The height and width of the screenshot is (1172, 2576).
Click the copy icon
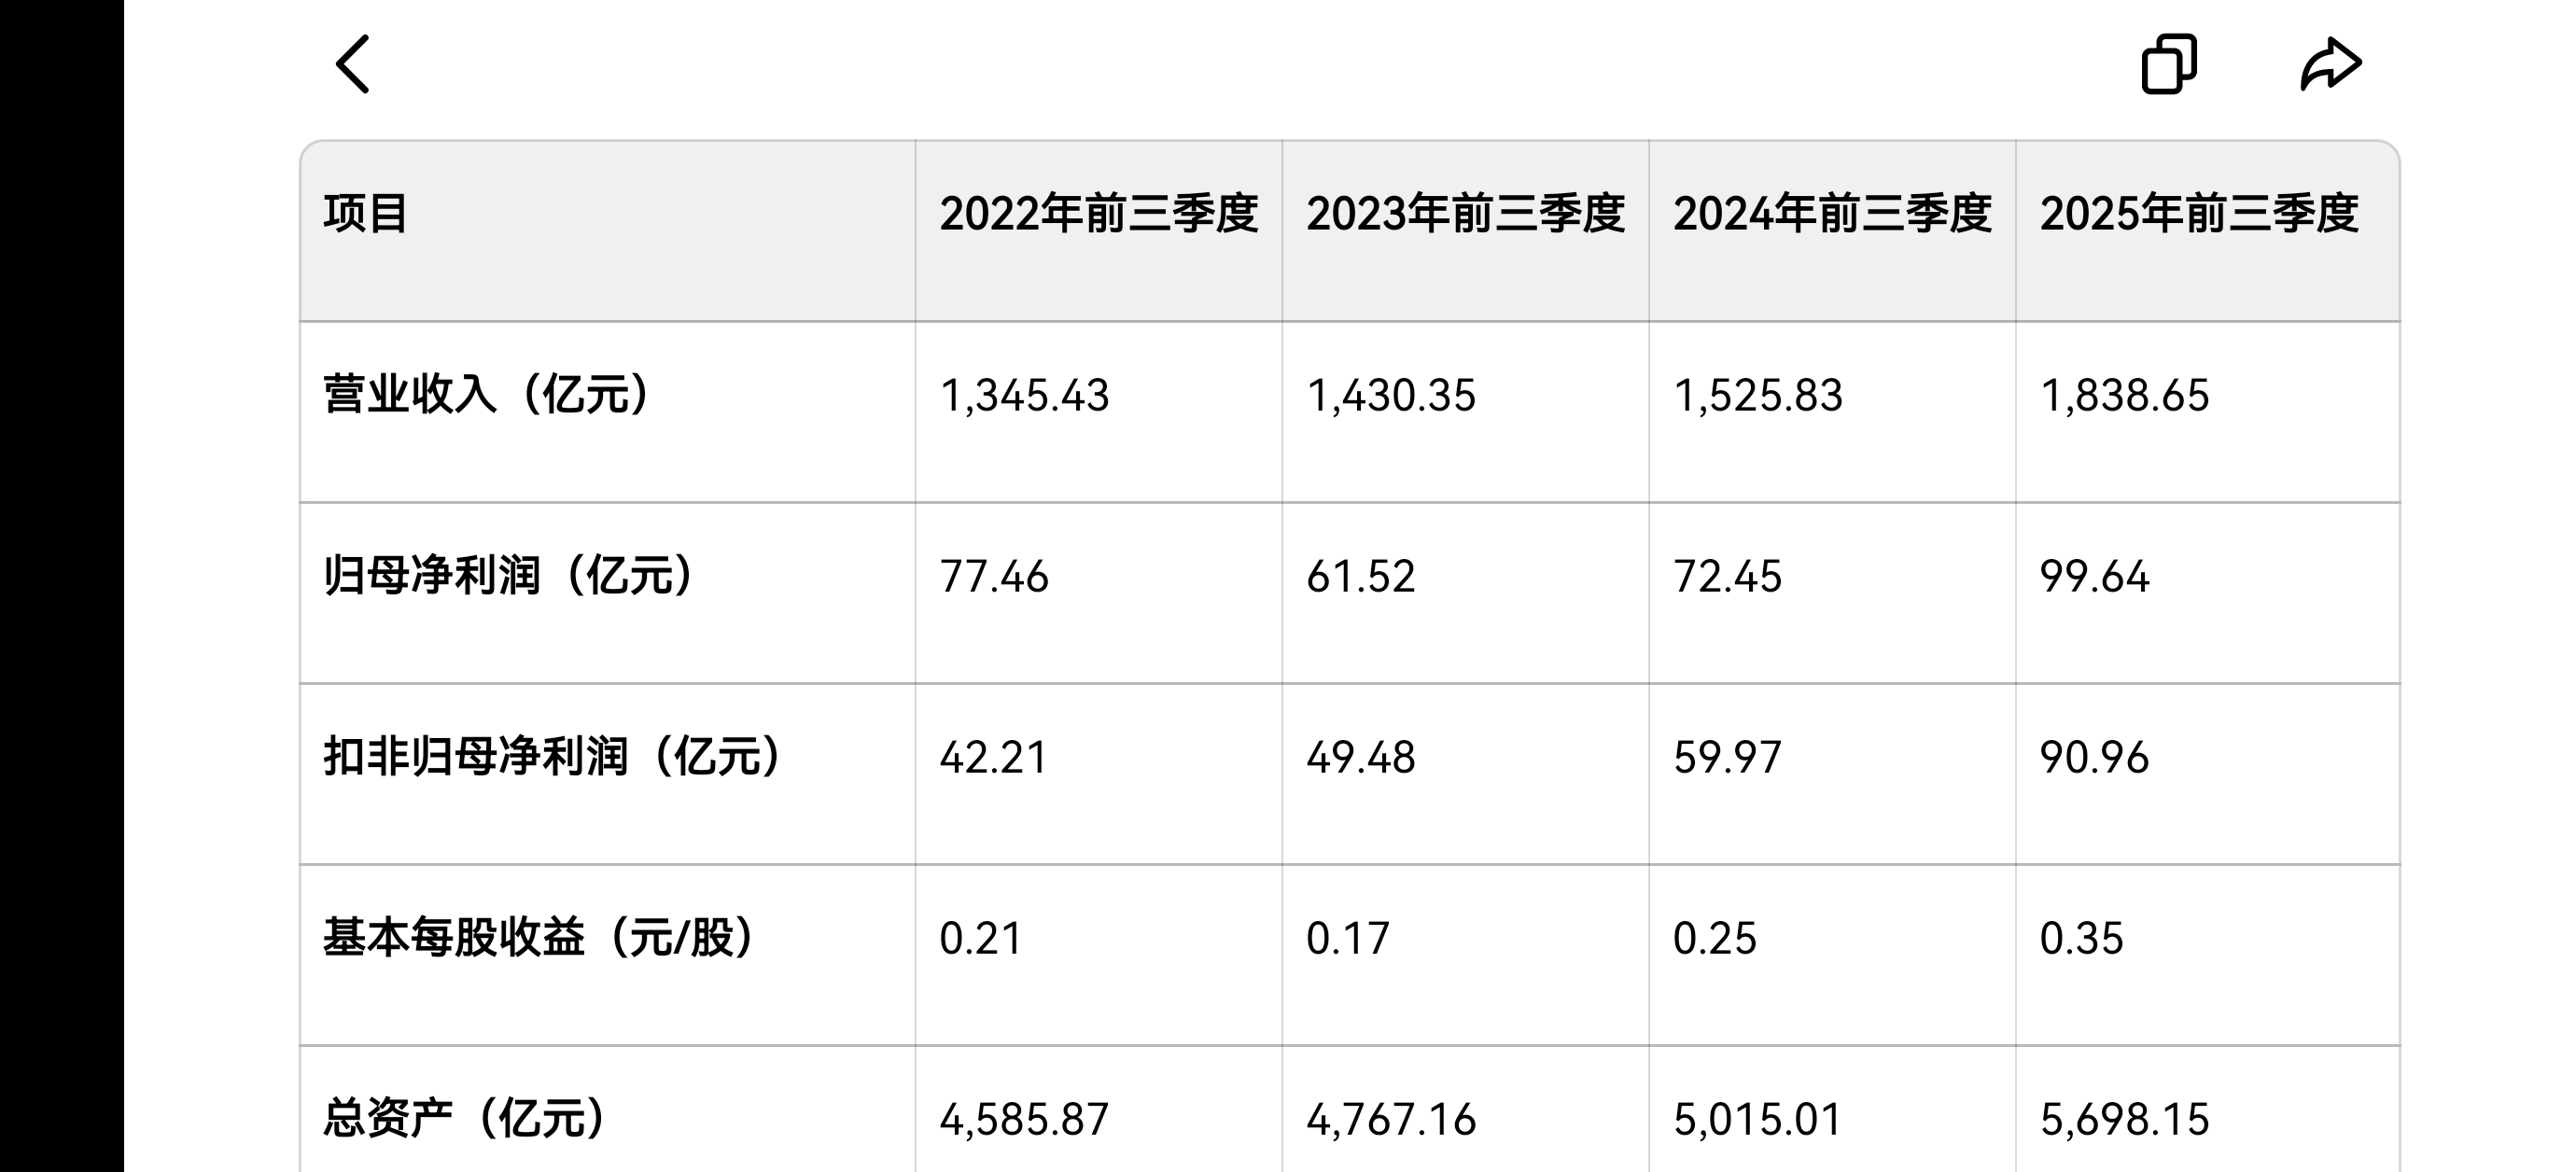coord(2168,64)
